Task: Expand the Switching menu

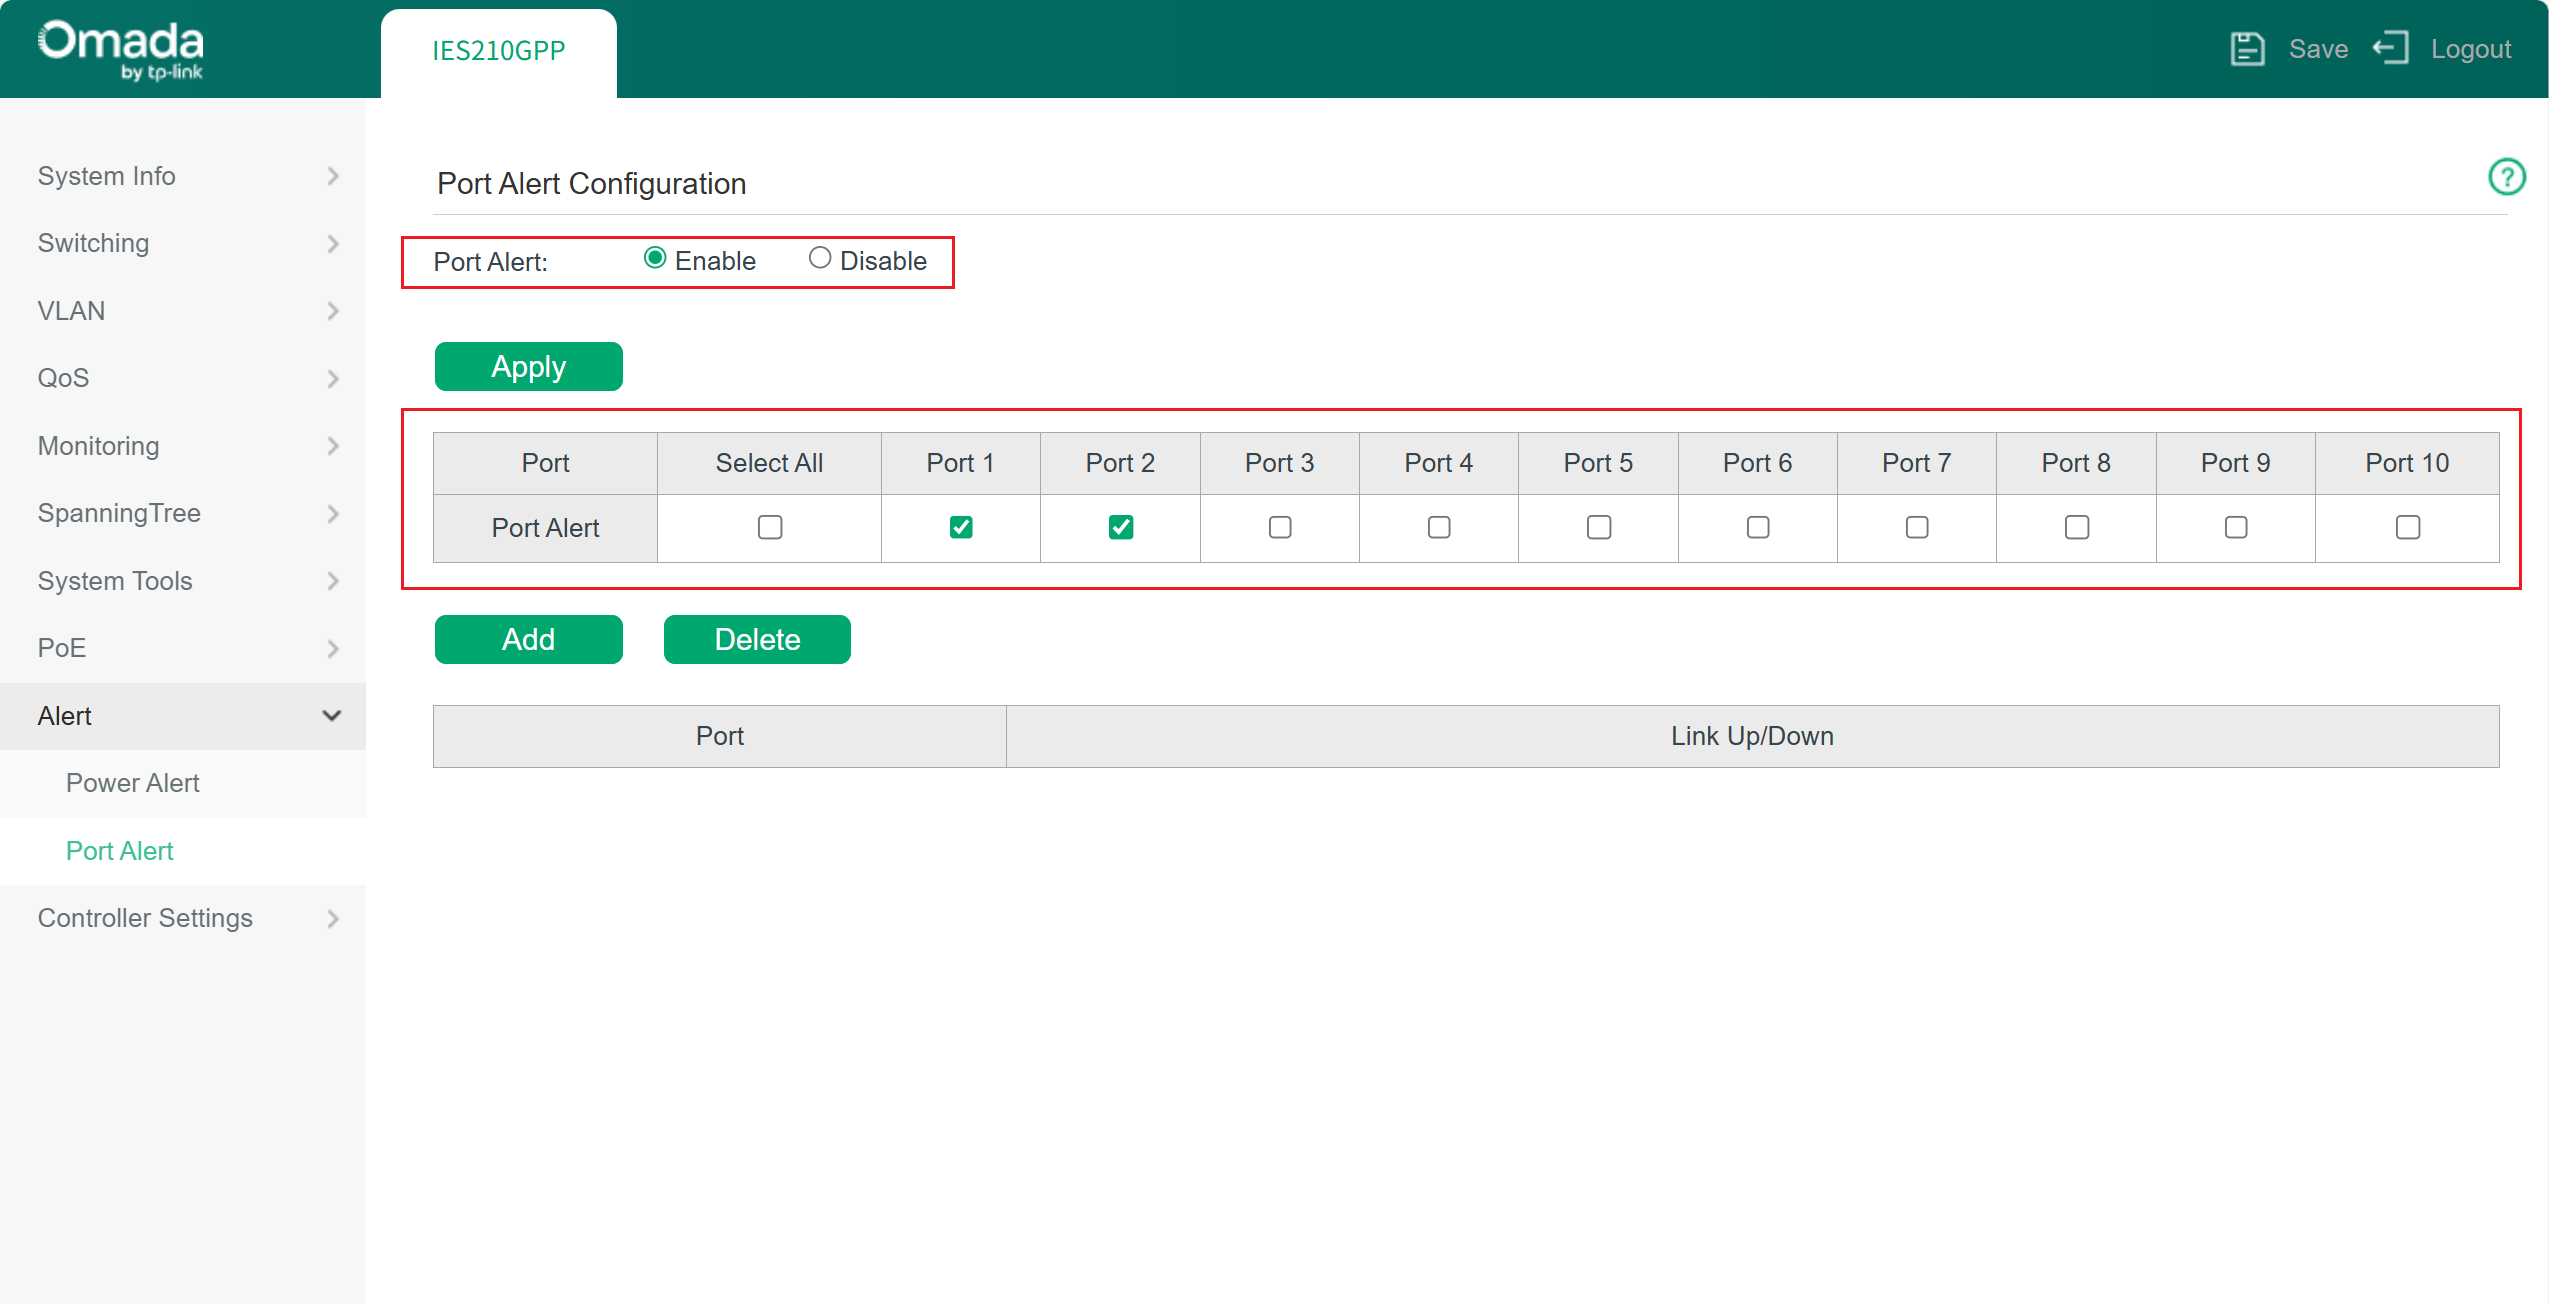Action: click(x=93, y=243)
